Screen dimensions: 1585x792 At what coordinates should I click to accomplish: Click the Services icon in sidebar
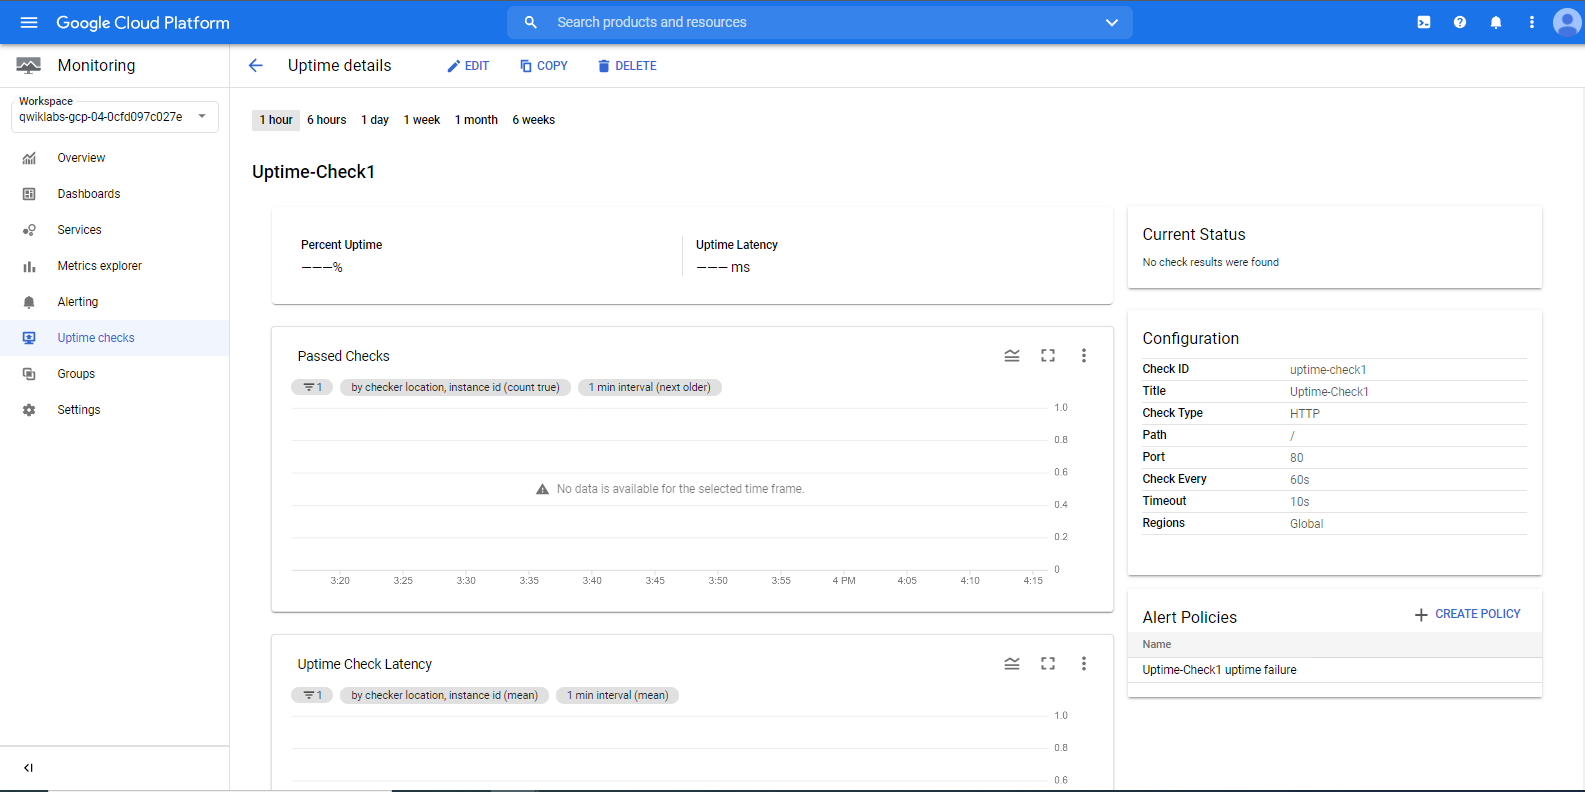click(29, 230)
